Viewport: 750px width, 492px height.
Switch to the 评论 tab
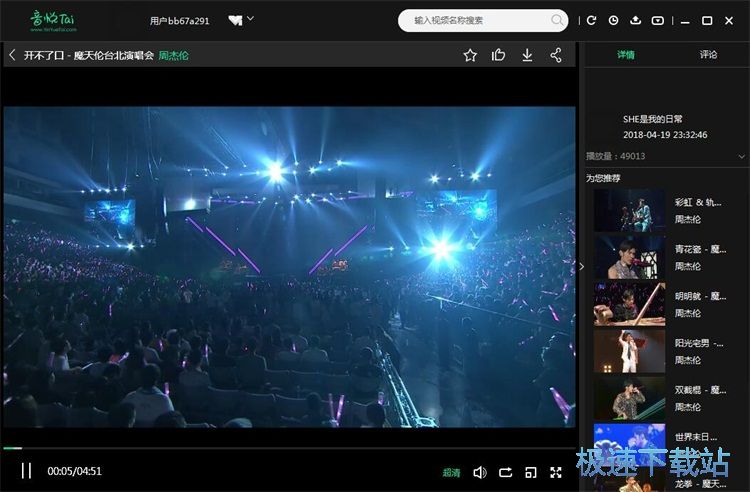coord(708,55)
